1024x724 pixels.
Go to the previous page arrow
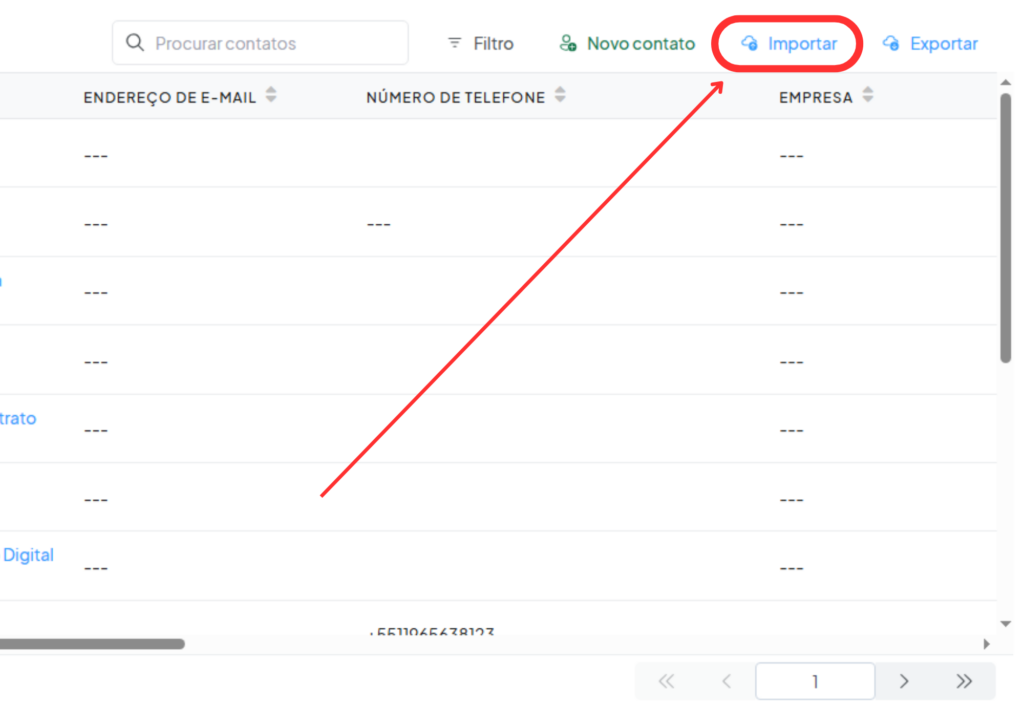point(727,681)
